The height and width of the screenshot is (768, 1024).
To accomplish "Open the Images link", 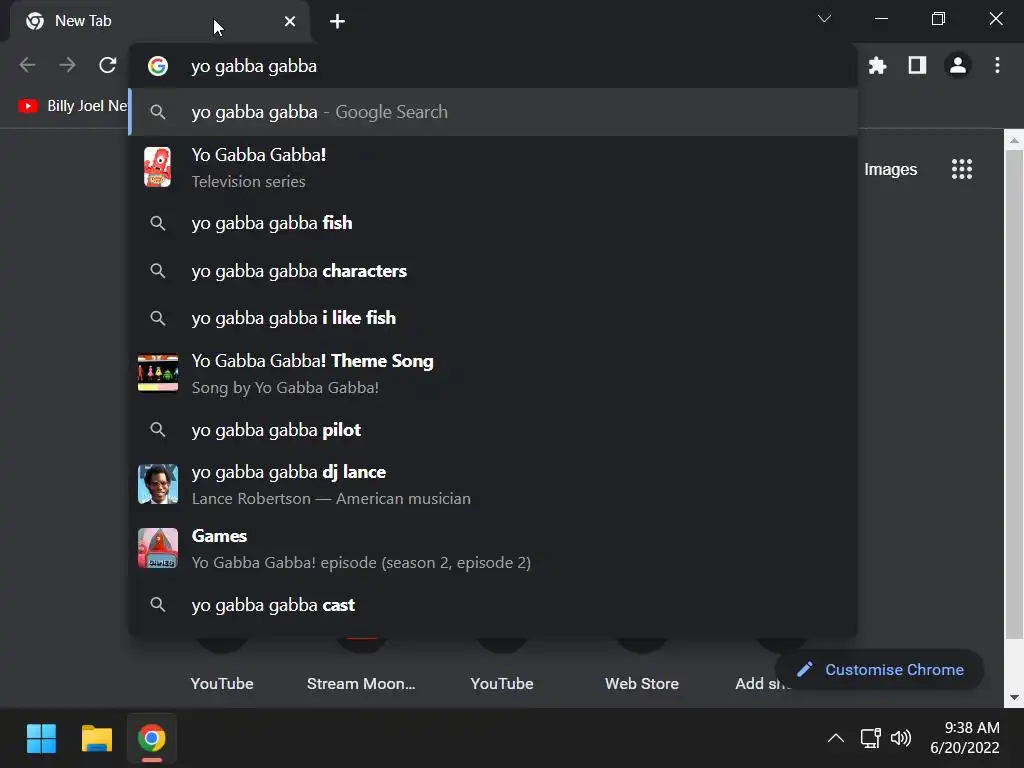I will 890,170.
